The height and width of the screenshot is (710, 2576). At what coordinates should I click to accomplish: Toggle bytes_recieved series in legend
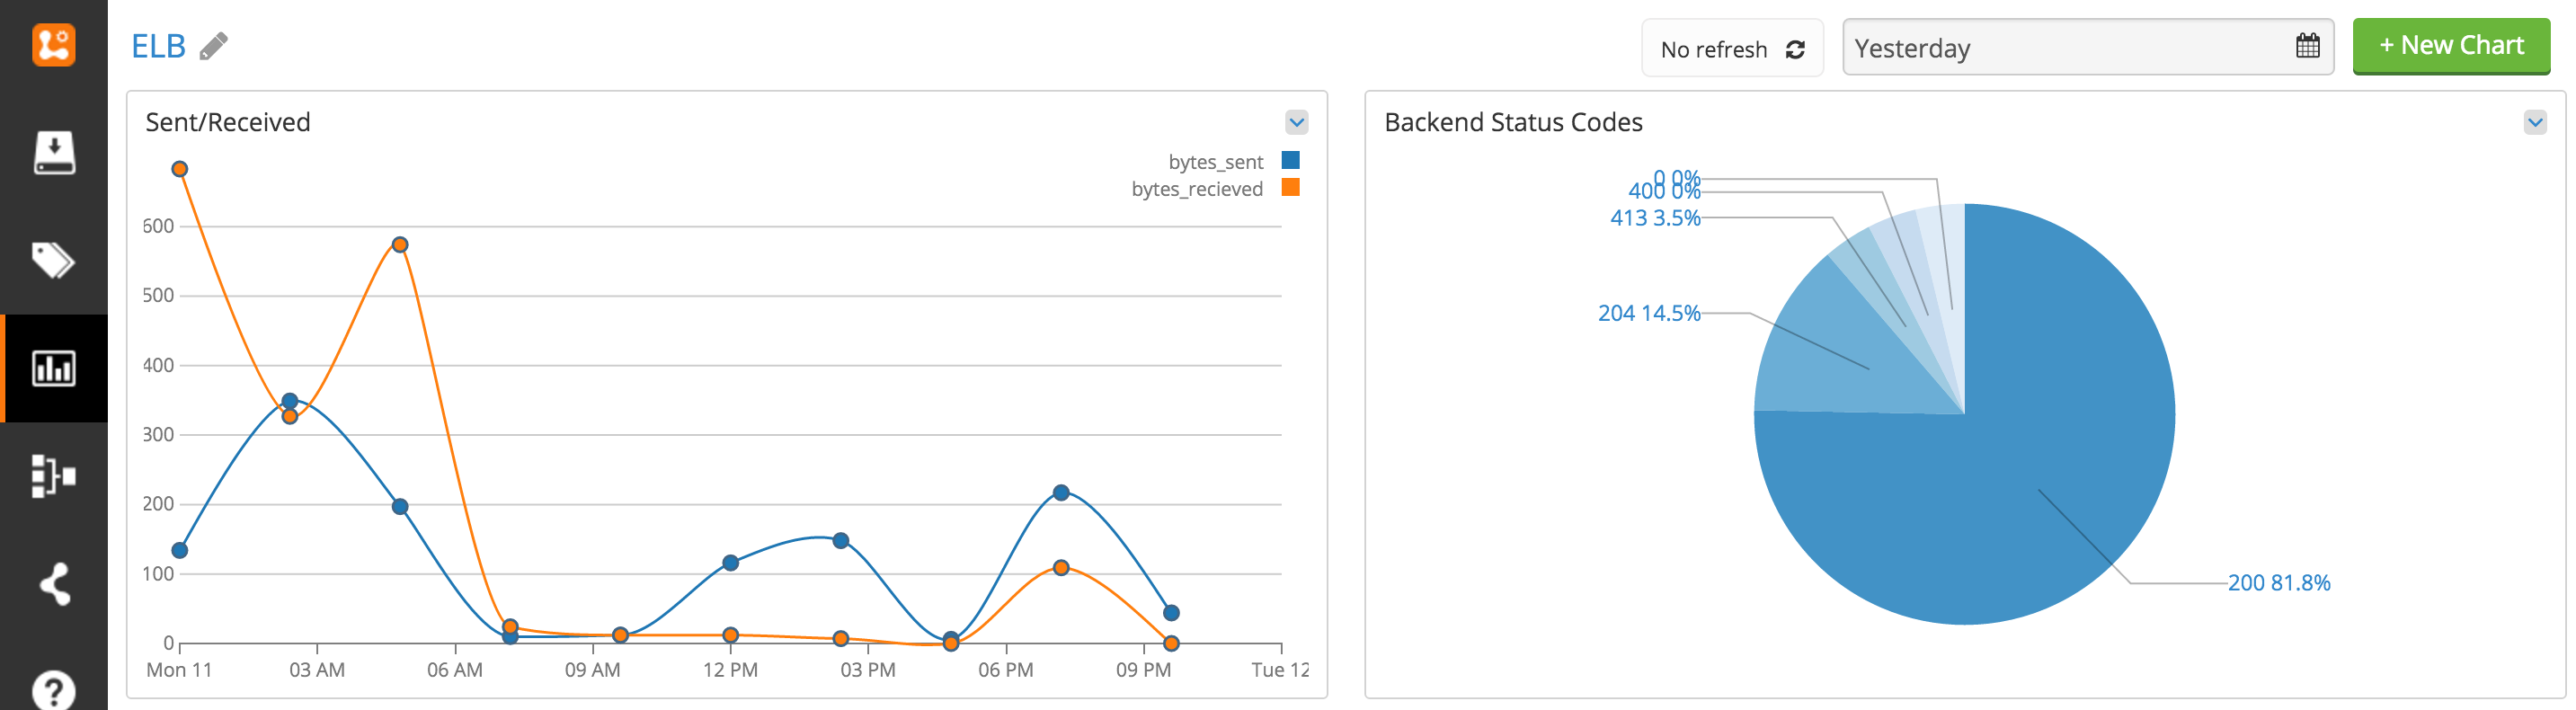point(1196,189)
